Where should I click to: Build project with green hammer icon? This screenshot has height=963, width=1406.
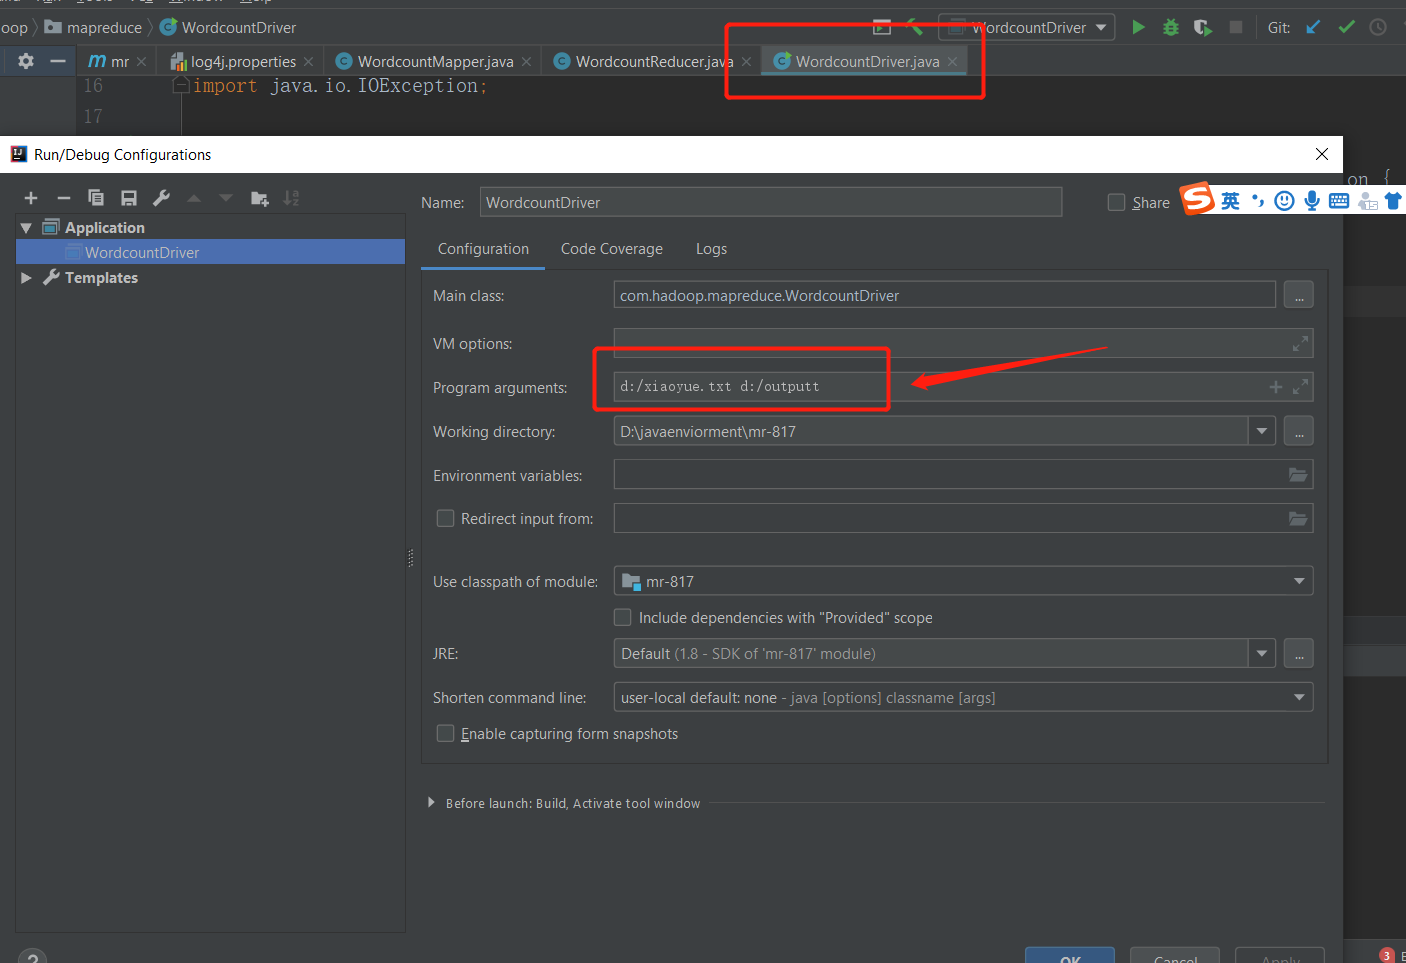click(914, 27)
